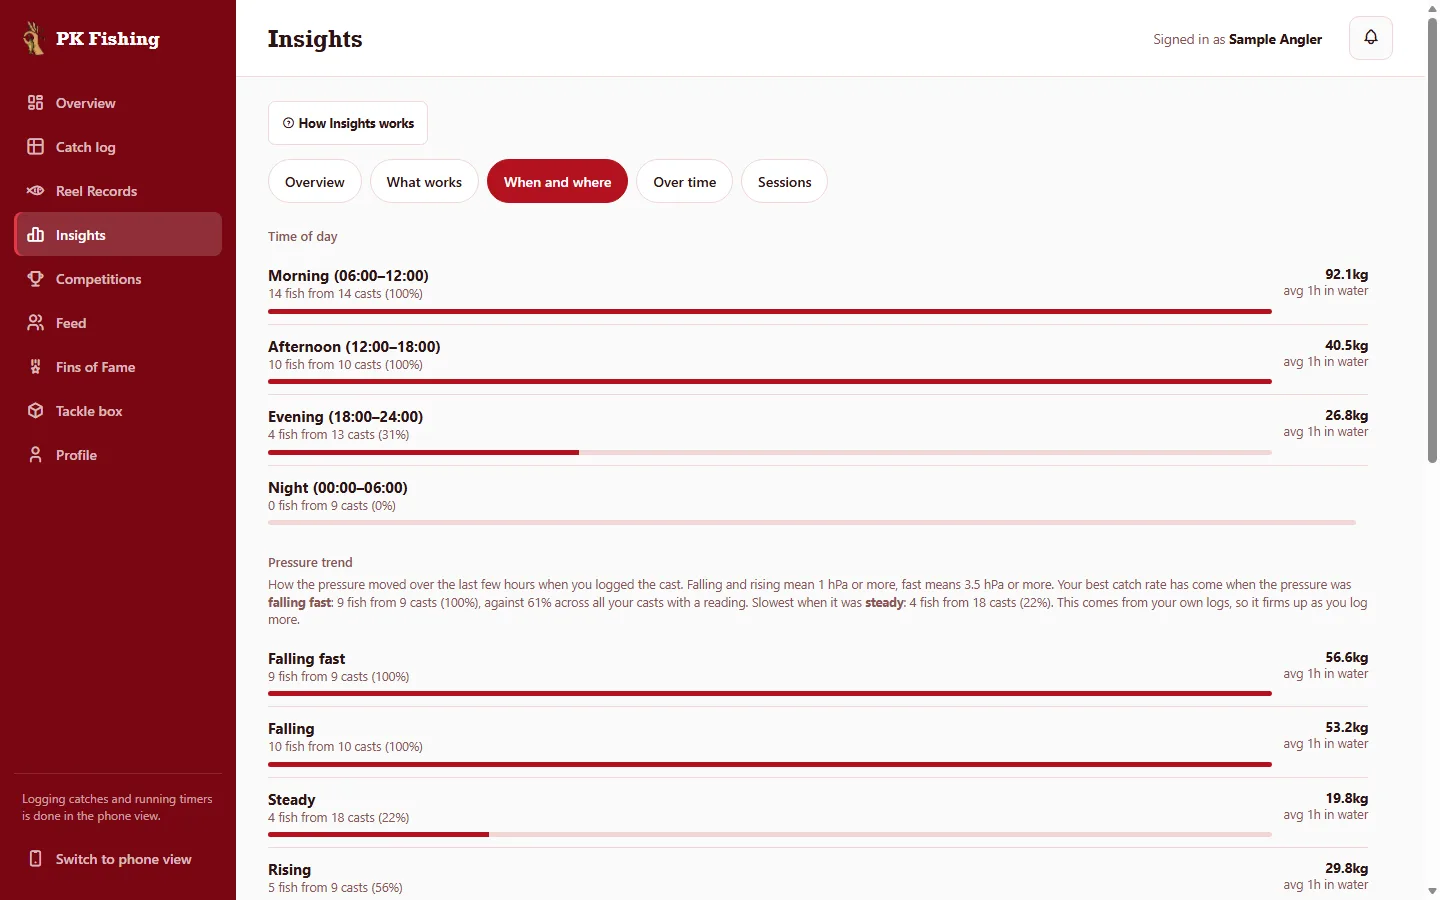Click the Evening 31% progress bar
Image resolution: width=1440 pixels, height=900 pixels.
[770, 452]
